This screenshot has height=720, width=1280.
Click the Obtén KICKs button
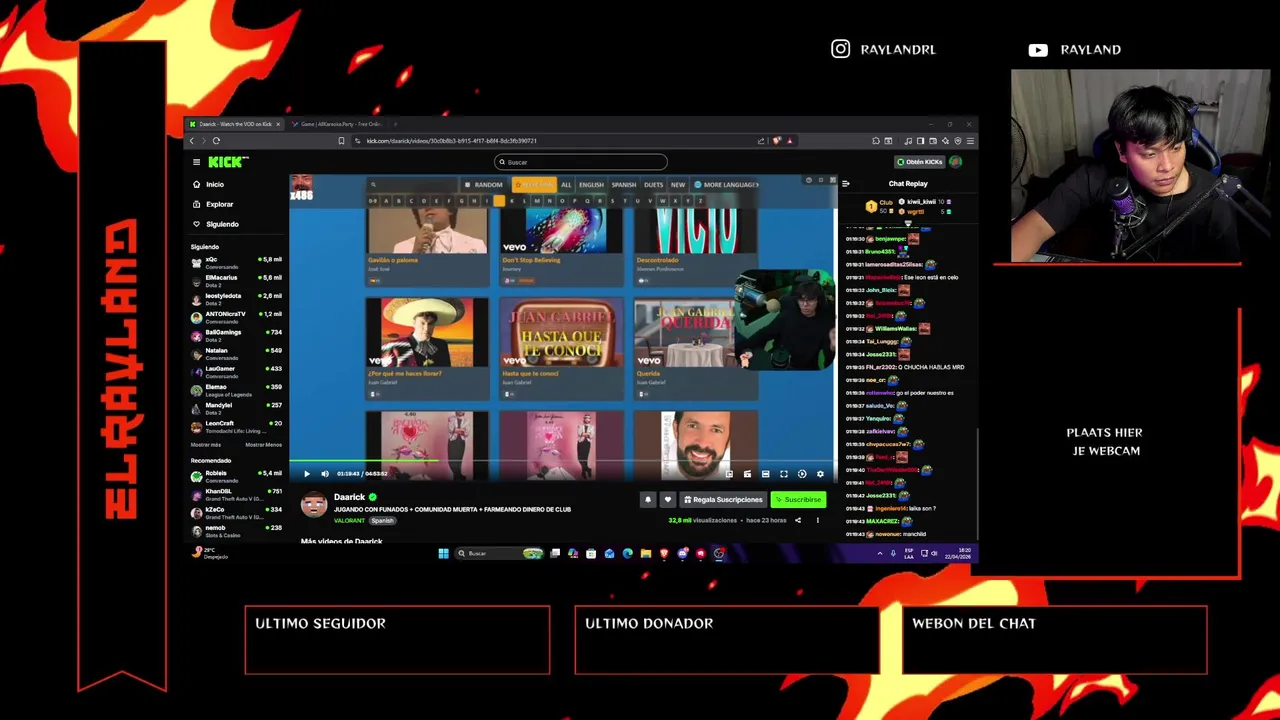pyautogui.click(x=920, y=162)
